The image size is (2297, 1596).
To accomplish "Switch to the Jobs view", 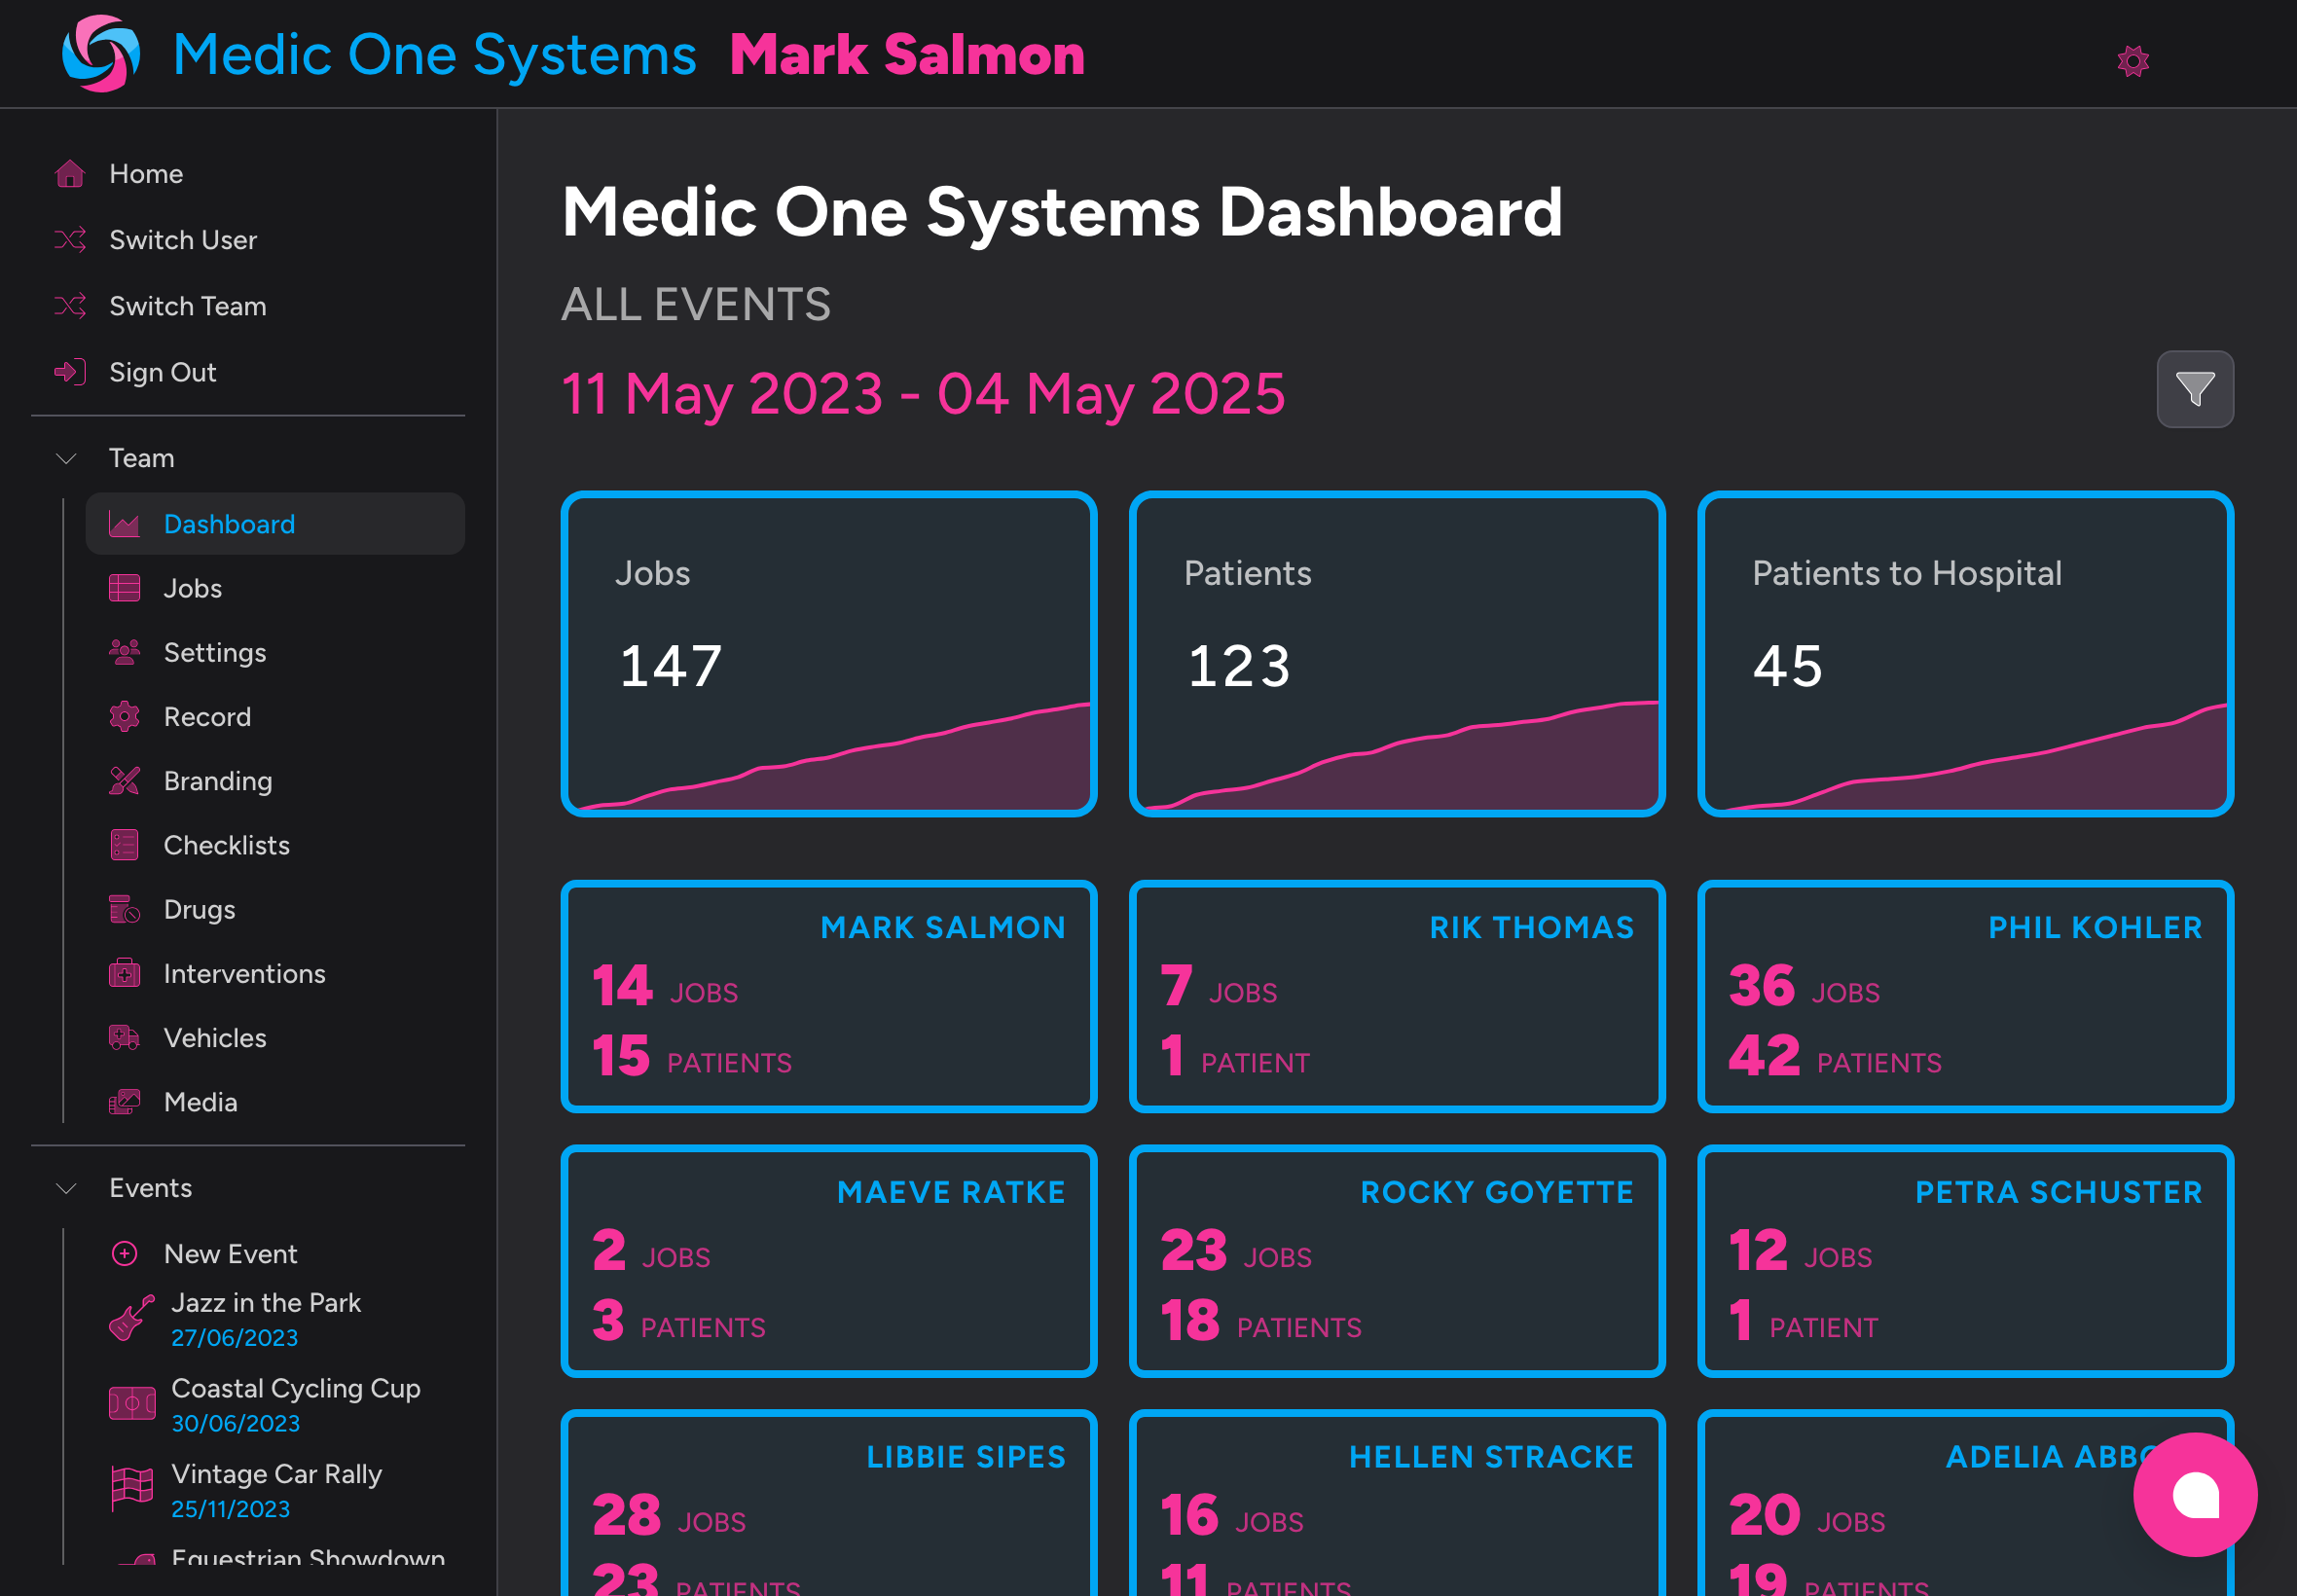I will coord(192,588).
